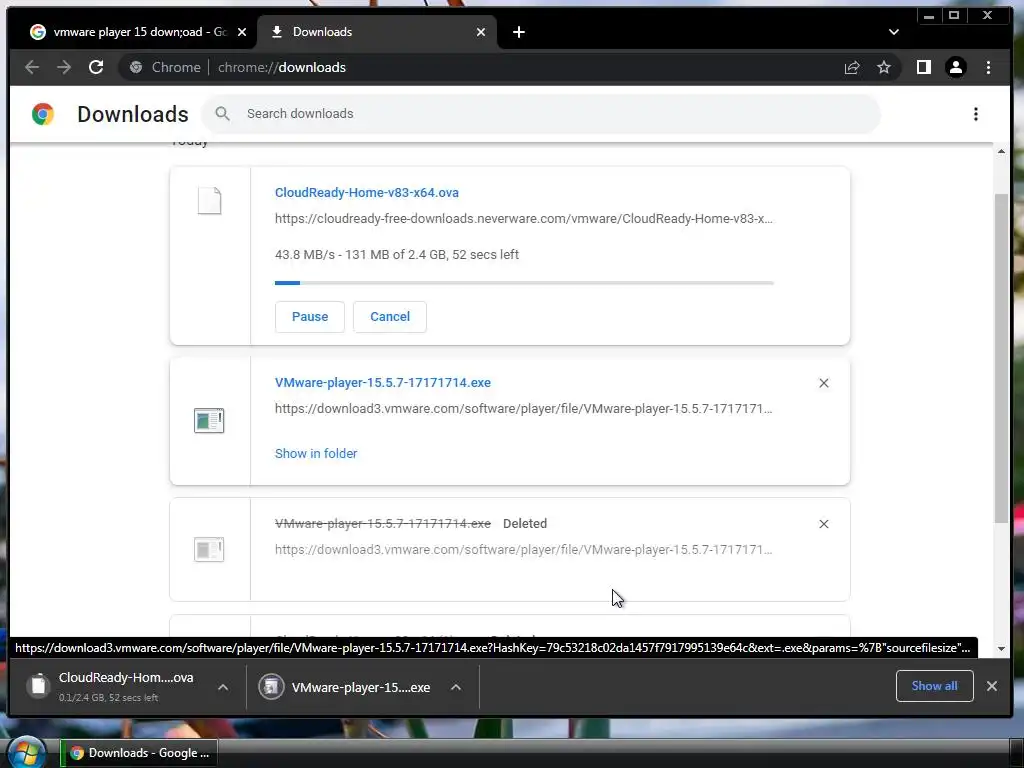The height and width of the screenshot is (768, 1024).
Task: Open the Windows Start orb
Action: [26, 752]
